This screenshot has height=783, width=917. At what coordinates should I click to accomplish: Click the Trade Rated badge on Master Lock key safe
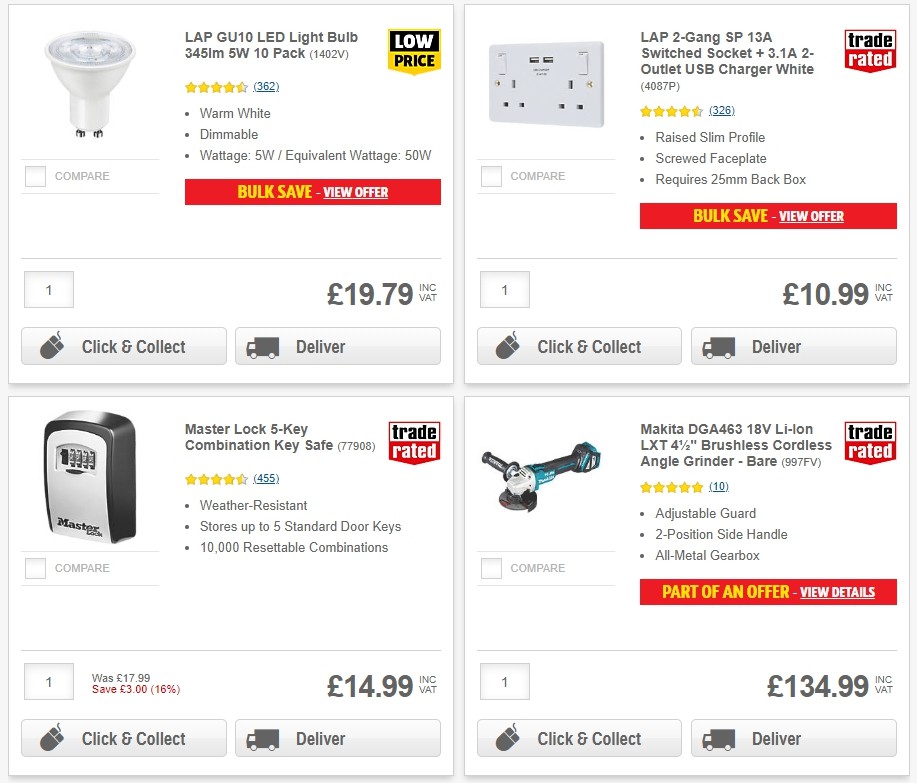[x=413, y=441]
